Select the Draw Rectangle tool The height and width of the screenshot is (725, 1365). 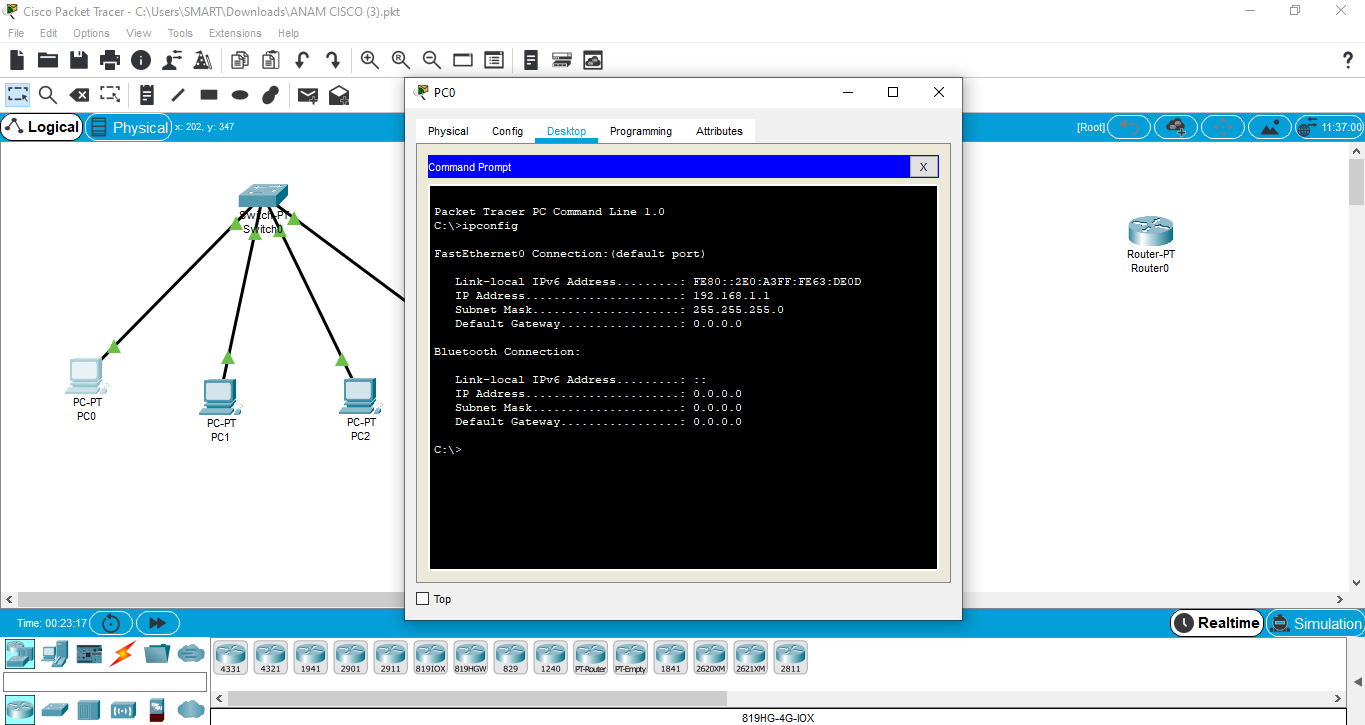[x=209, y=95]
